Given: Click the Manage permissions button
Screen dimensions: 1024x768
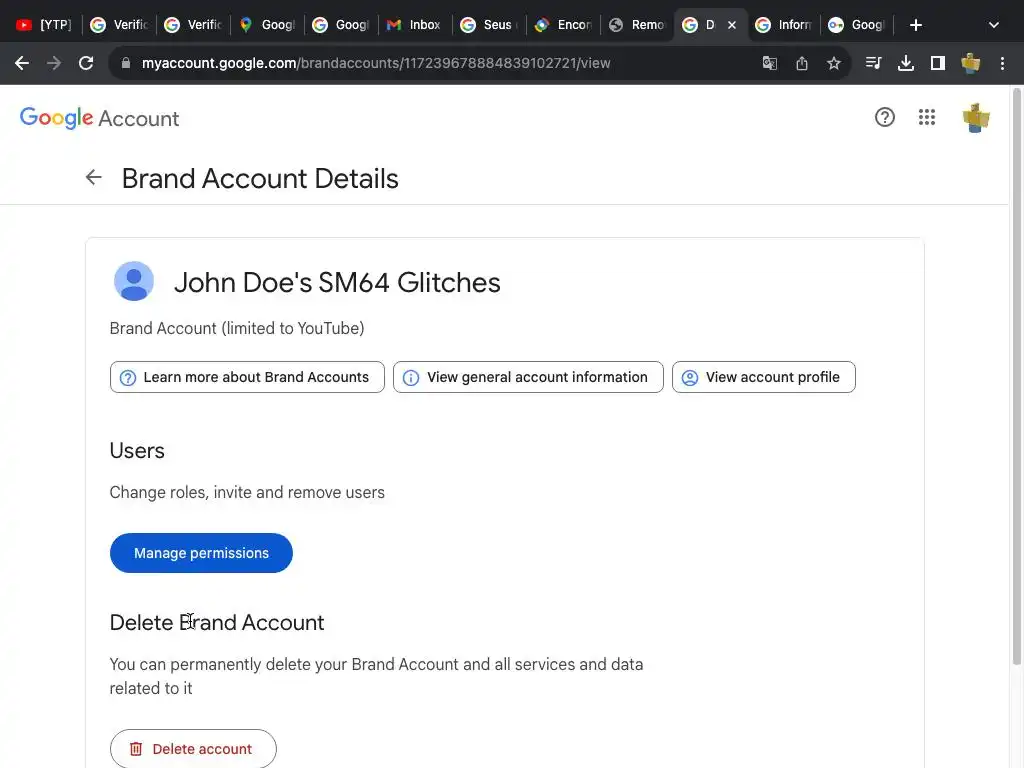Looking at the screenshot, I should [x=201, y=553].
